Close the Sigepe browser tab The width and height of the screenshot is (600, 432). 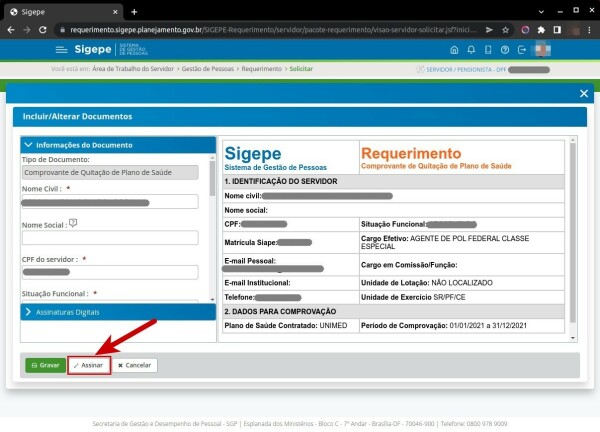[115, 12]
